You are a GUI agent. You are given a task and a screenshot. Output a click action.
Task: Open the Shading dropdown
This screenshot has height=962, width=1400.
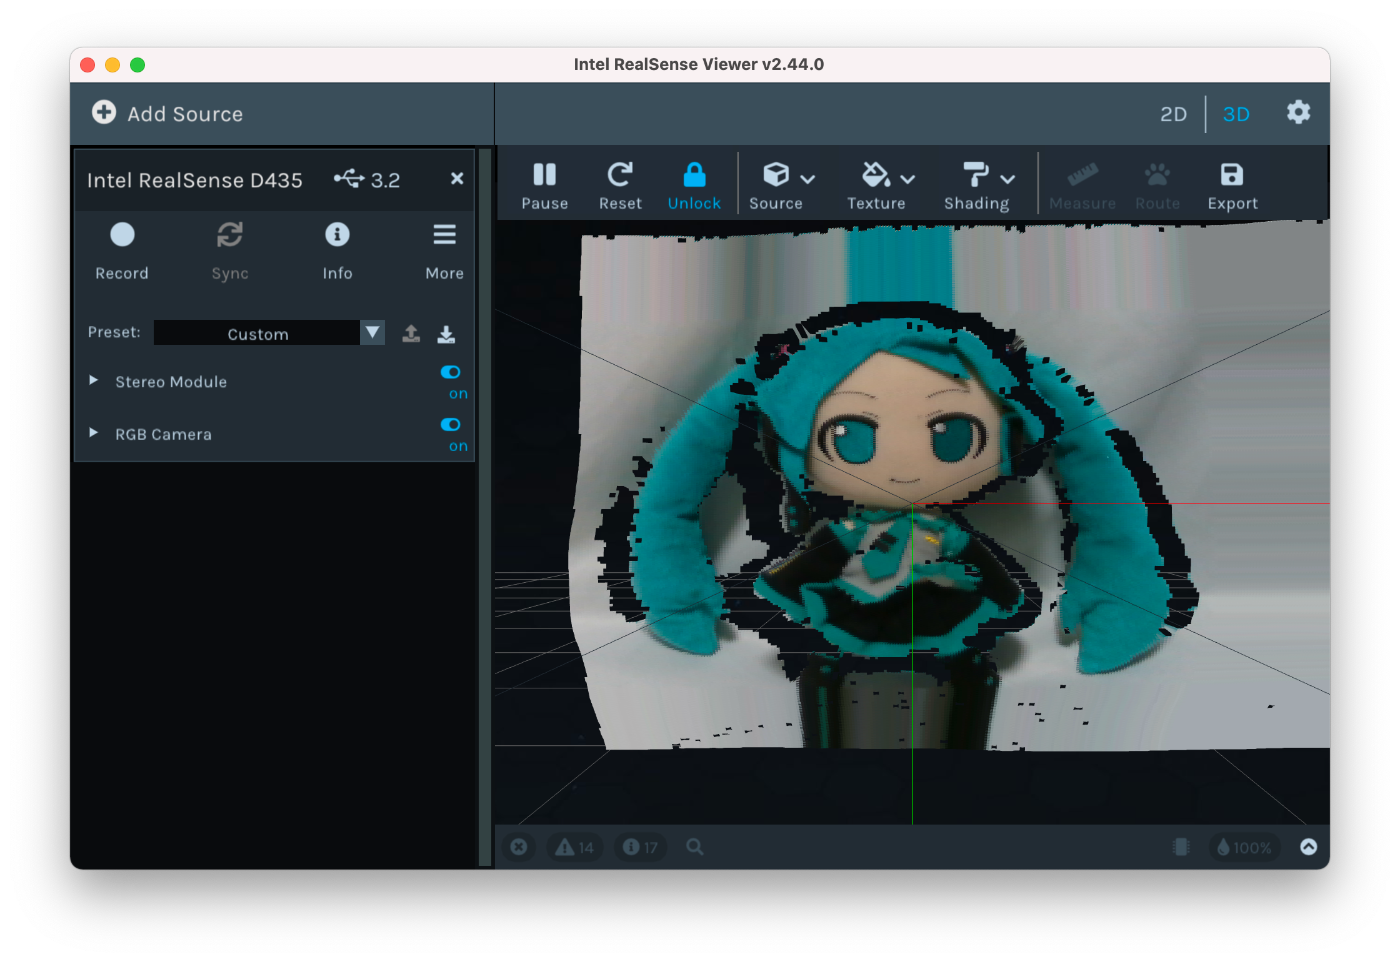point(982,185)
